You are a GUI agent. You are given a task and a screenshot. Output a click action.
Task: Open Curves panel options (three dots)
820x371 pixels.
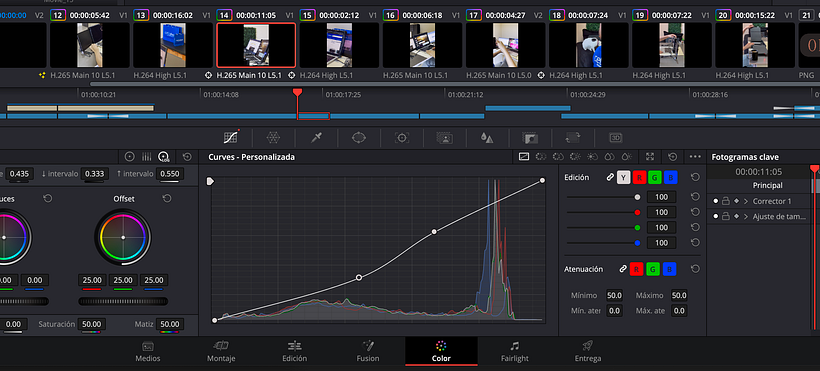click(x=695, y=156)
